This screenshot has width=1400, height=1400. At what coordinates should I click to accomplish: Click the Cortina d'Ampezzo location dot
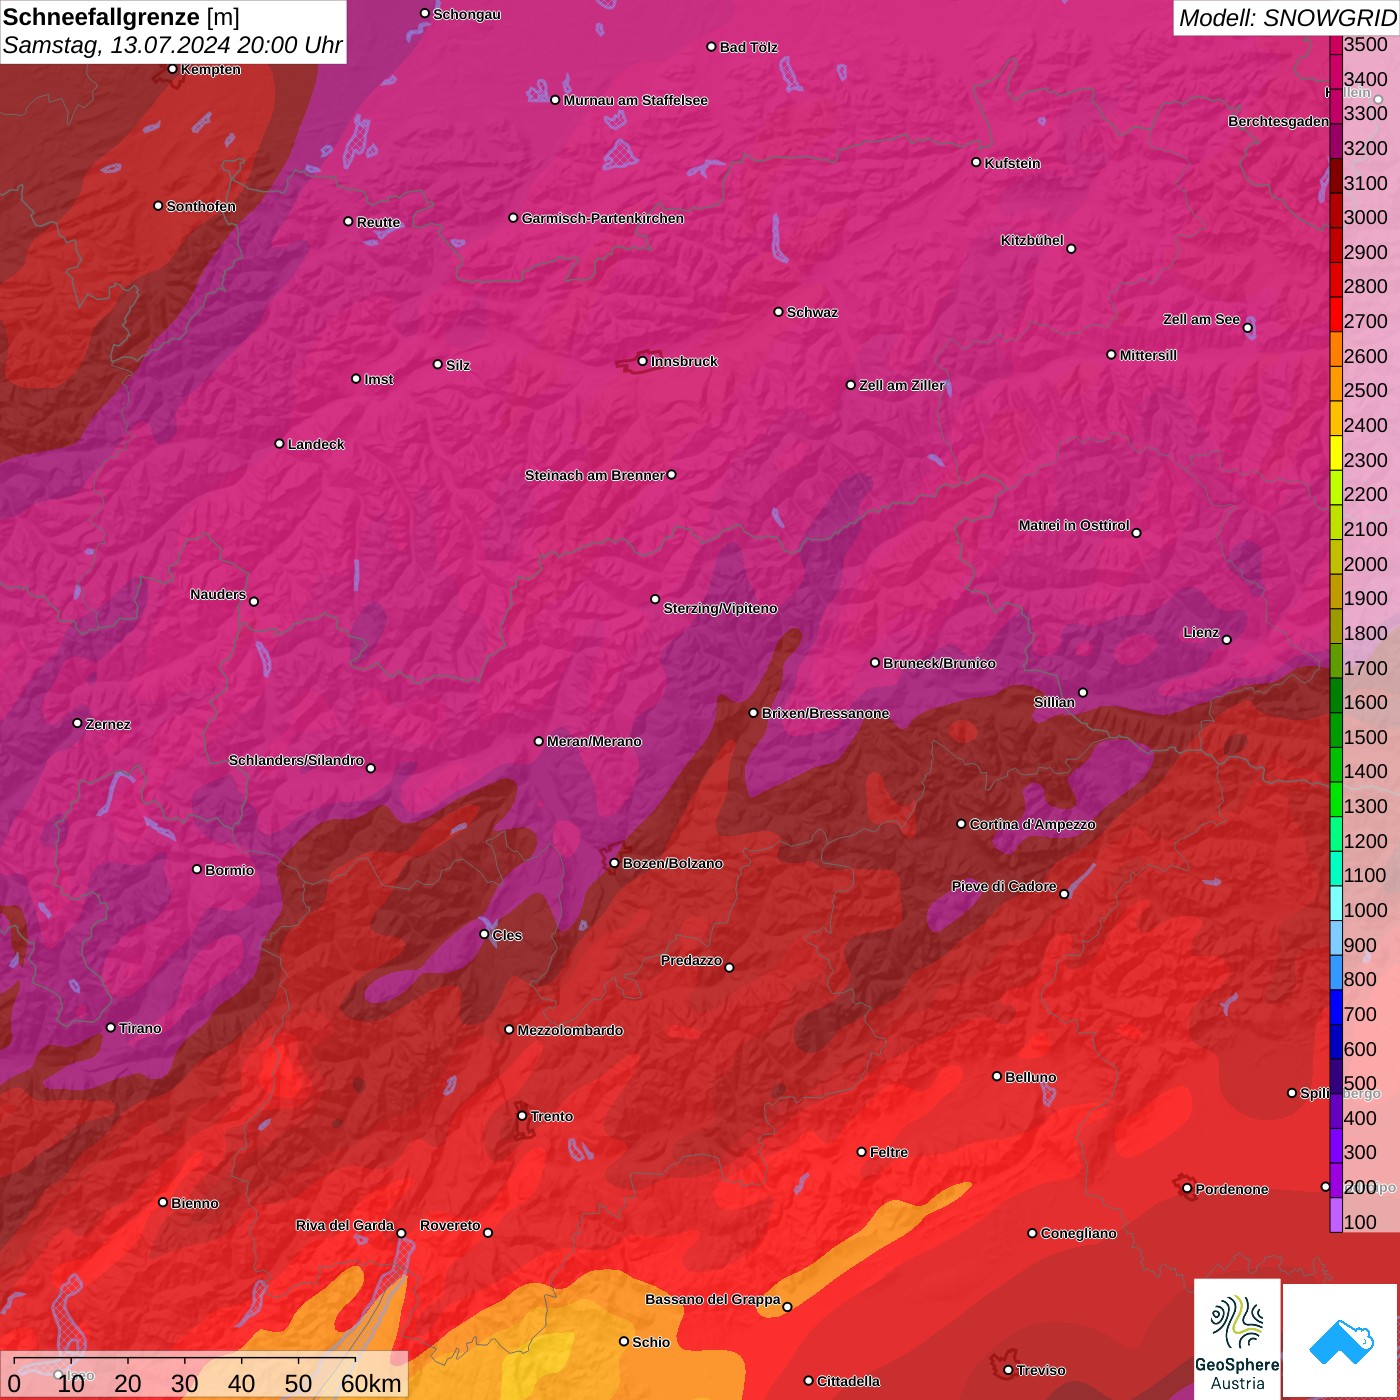961,824
